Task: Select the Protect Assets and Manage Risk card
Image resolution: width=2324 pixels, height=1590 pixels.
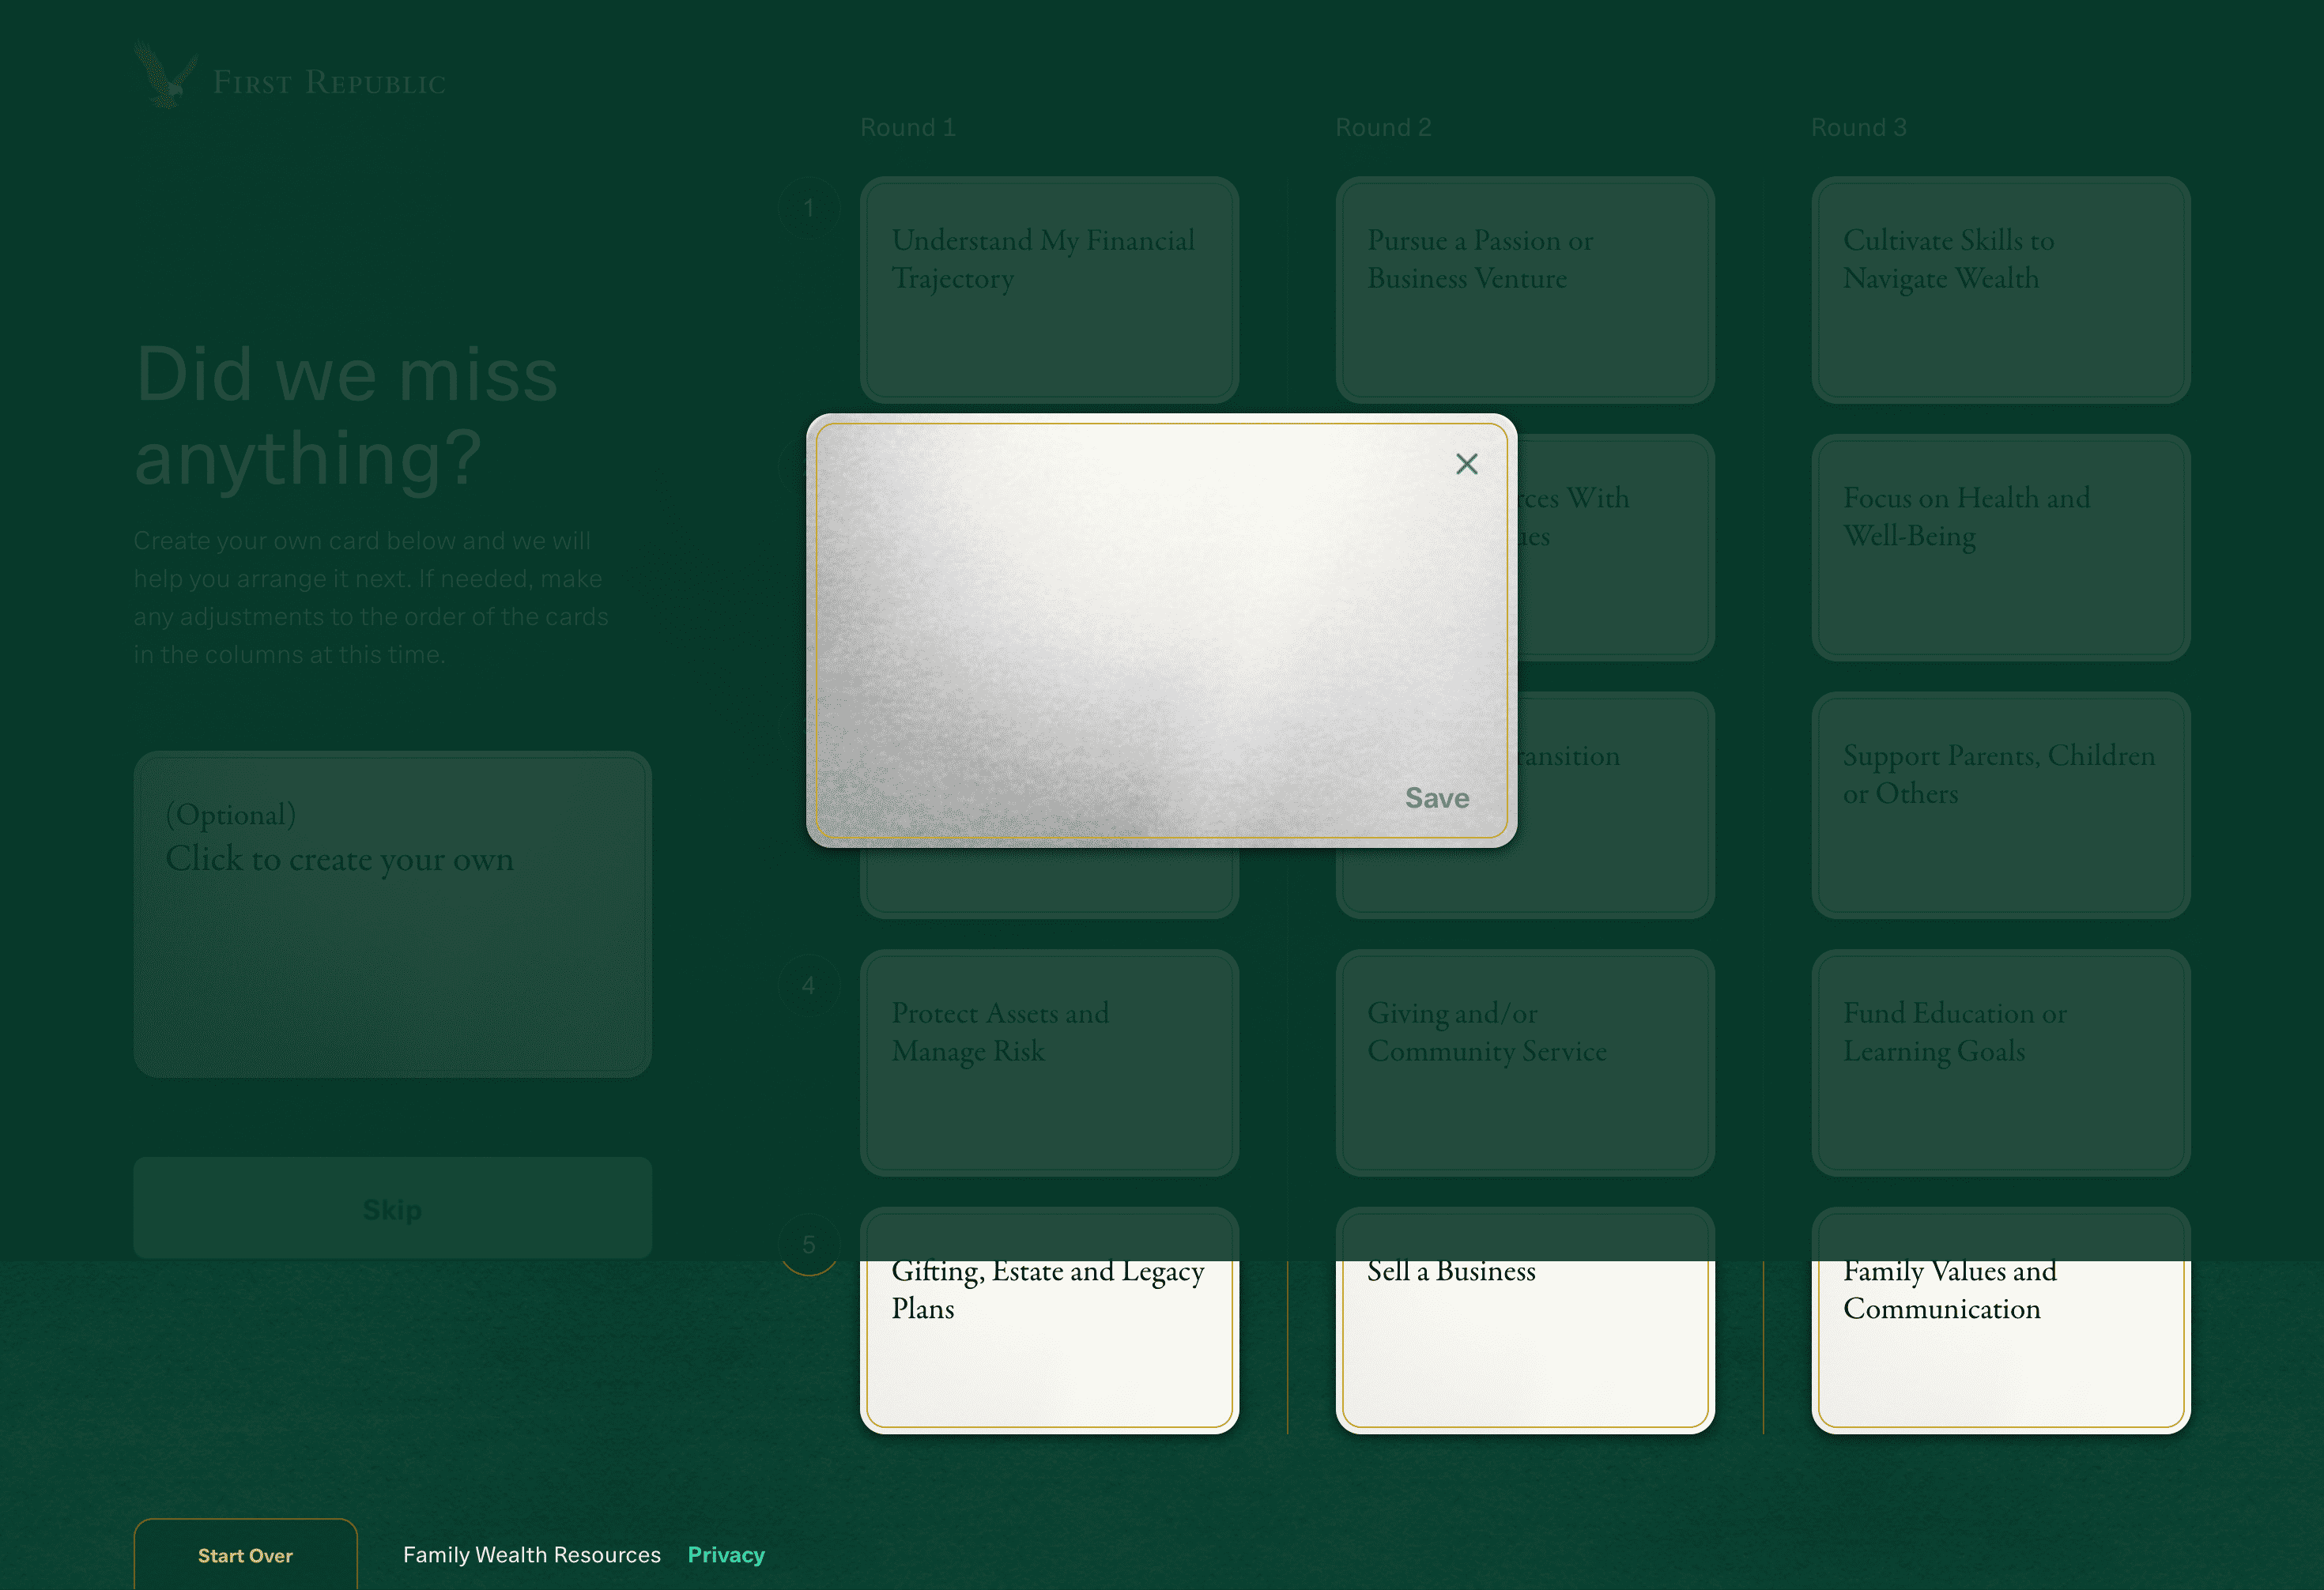Action: [1049, 1062]
